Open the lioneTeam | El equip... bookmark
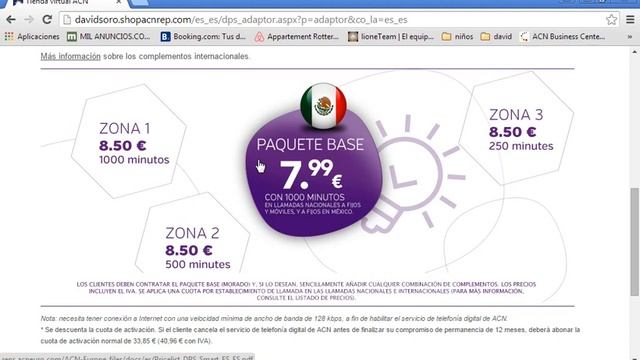 (x=391, y=37)
